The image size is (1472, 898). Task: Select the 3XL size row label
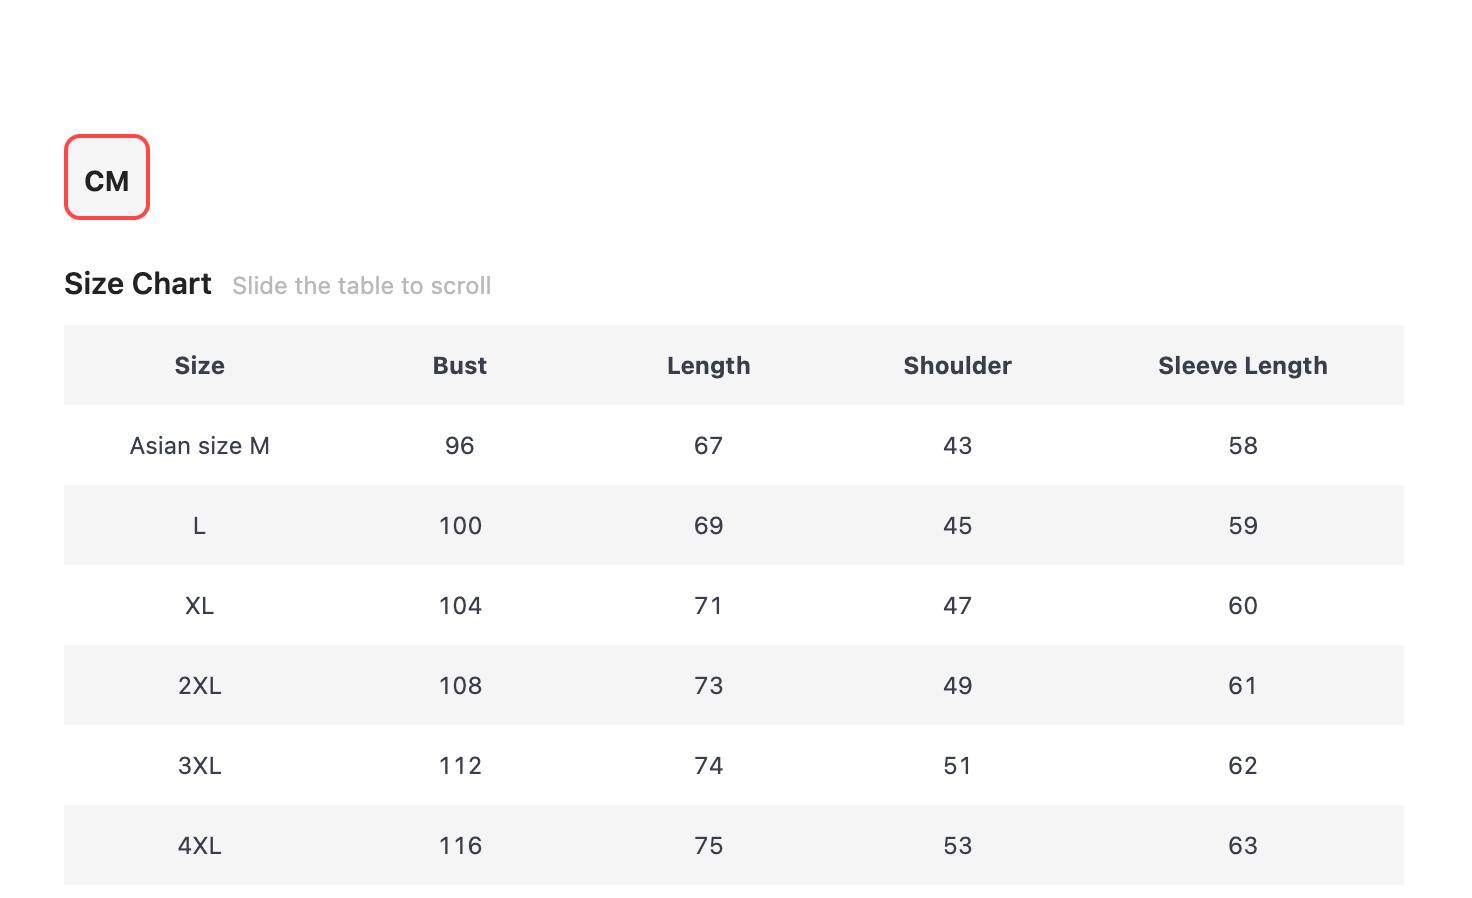click(x=199, y=766)
